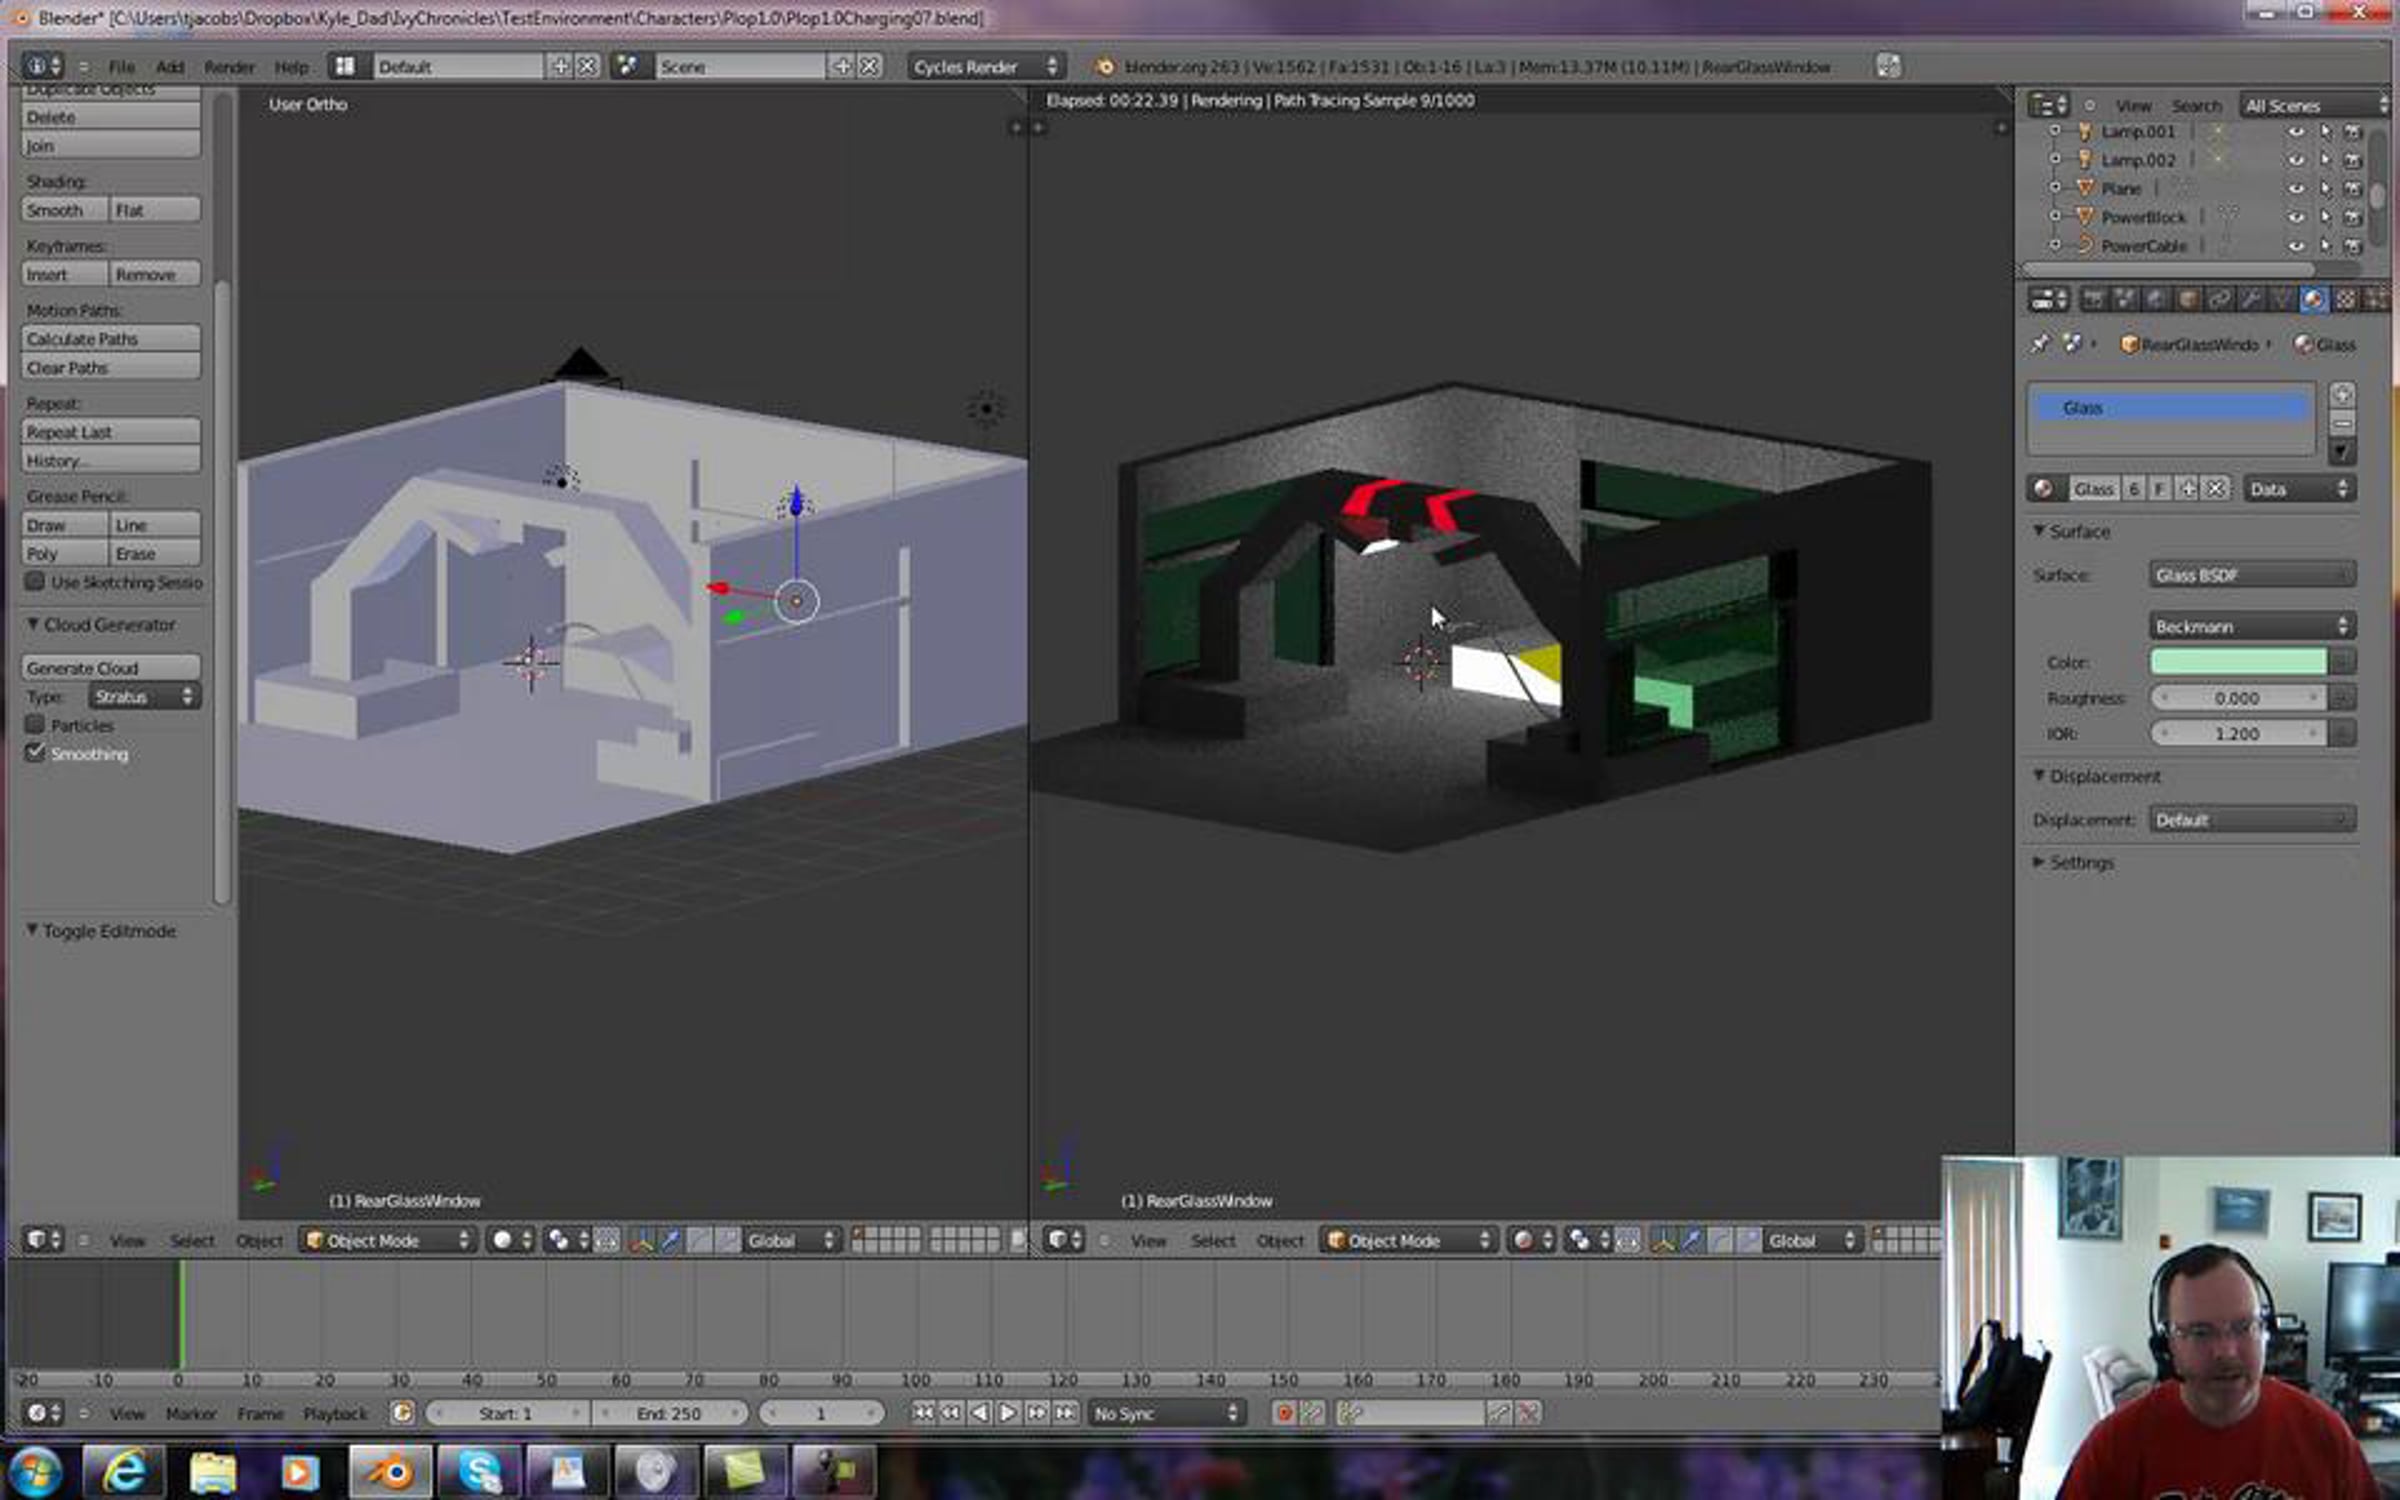
Task: Click the Skype icon in taskbar
Action: 479,1471
